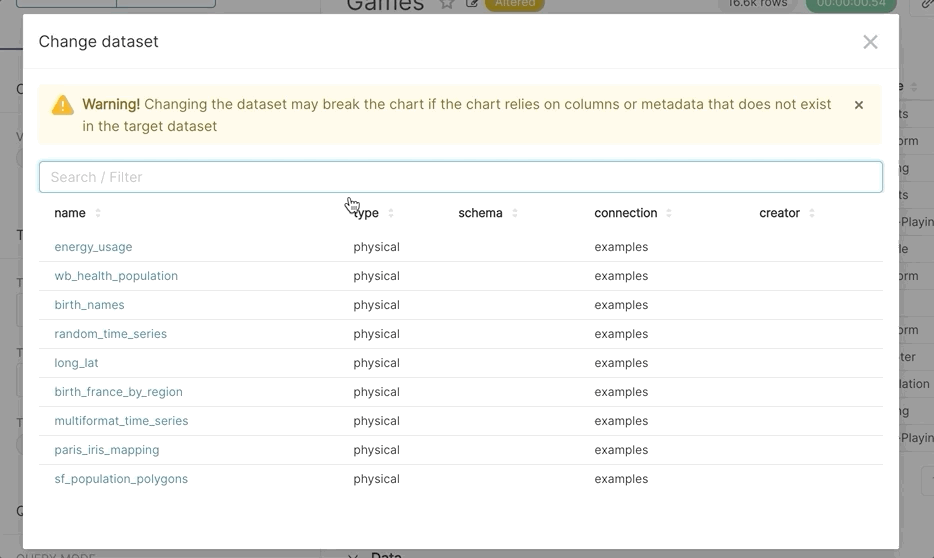The image size is (934, 558).
Task: Sort by schema column
Action: click(515, 213)
